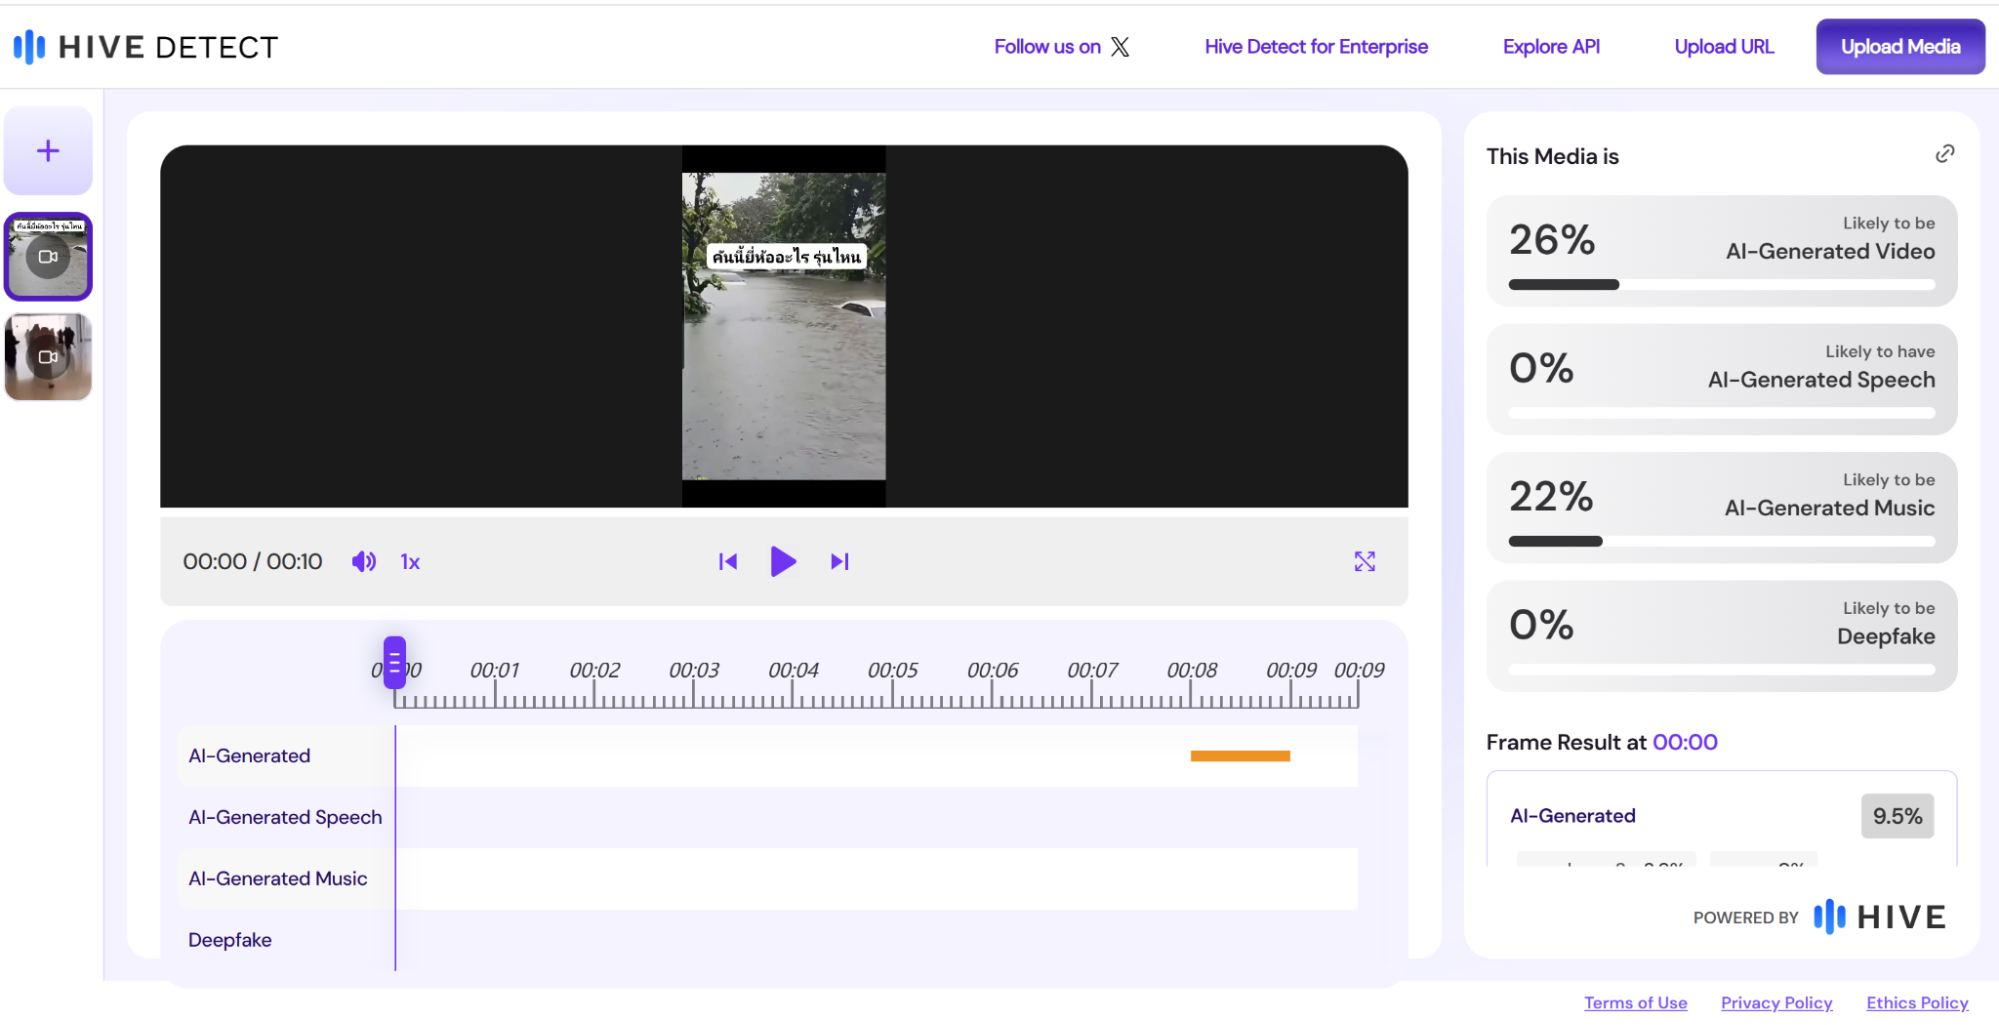Click the orange AI-Generated timeline segment

[1240, 756]
